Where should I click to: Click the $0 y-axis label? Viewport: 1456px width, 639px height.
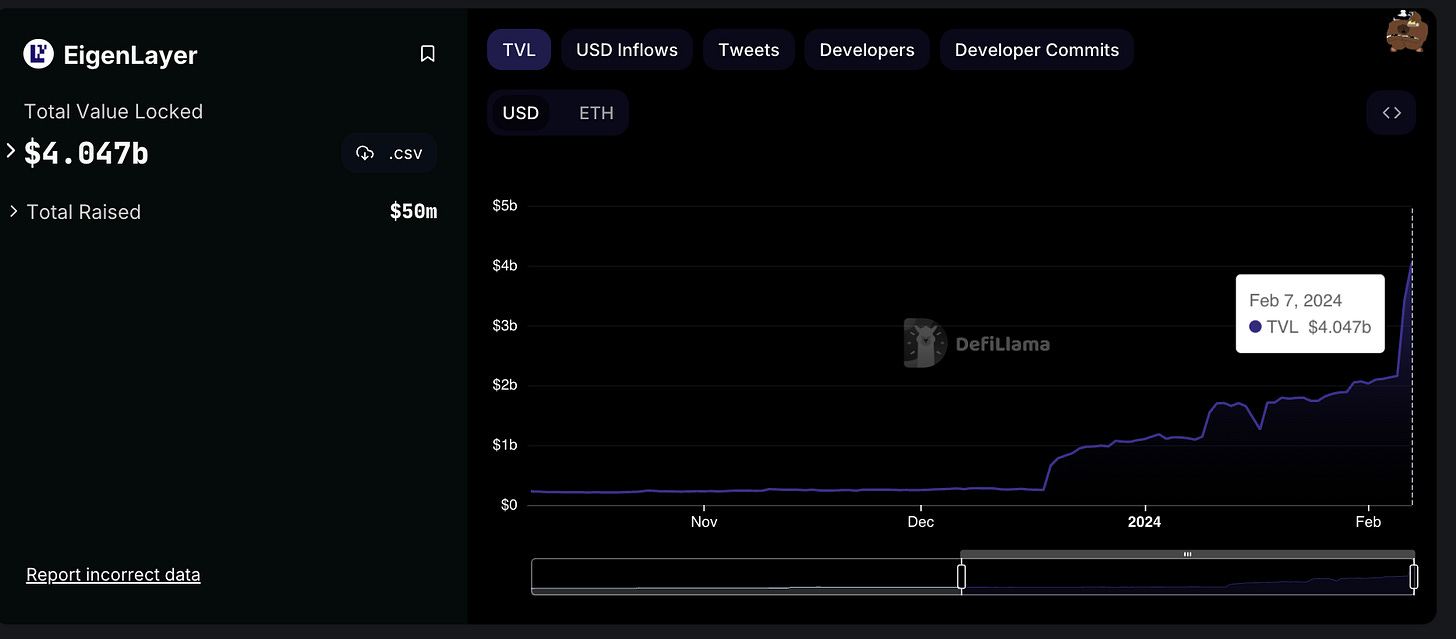508,505
